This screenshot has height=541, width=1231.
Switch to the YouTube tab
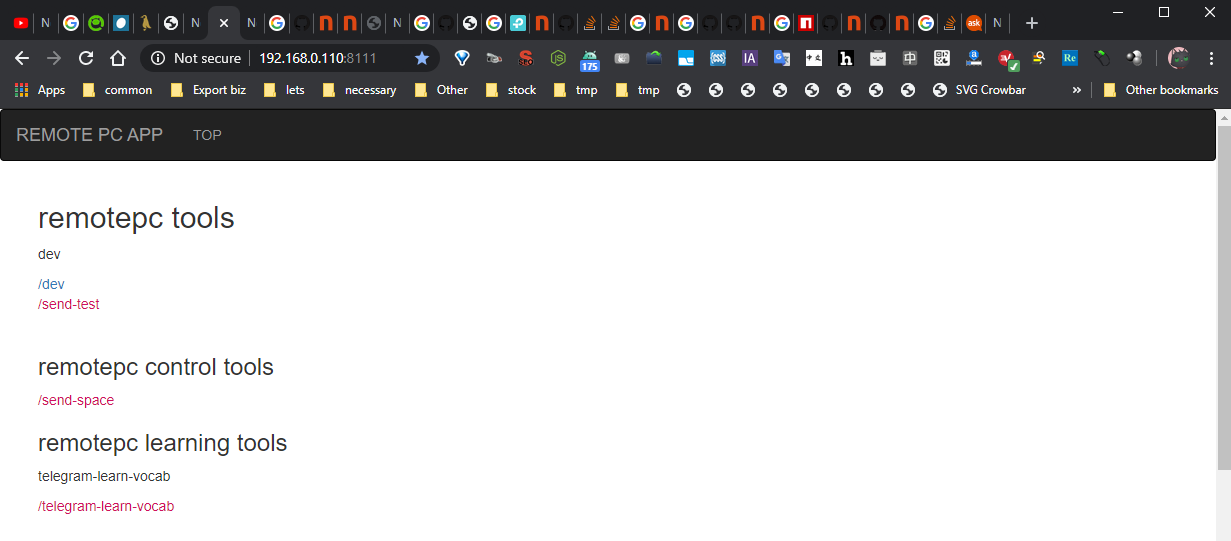21,22
